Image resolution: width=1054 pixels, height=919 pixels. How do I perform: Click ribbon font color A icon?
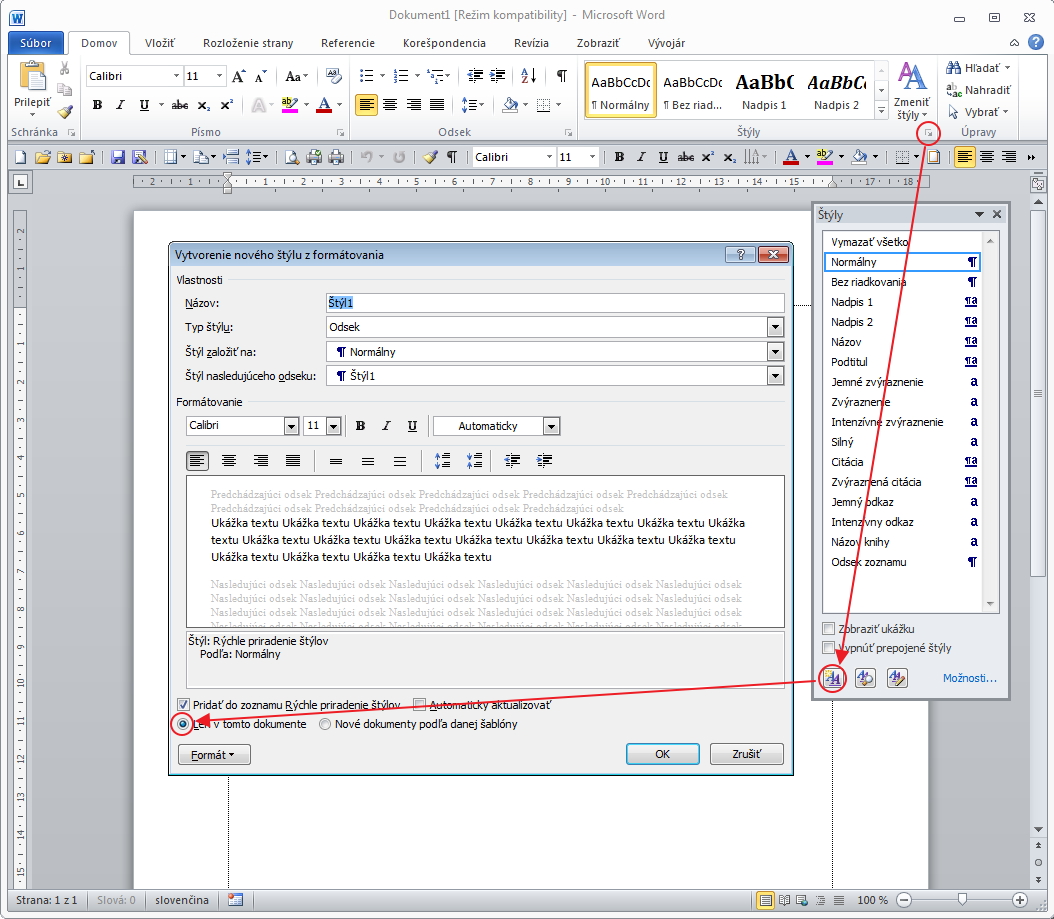pyautogui.click(x=324, y=105)
